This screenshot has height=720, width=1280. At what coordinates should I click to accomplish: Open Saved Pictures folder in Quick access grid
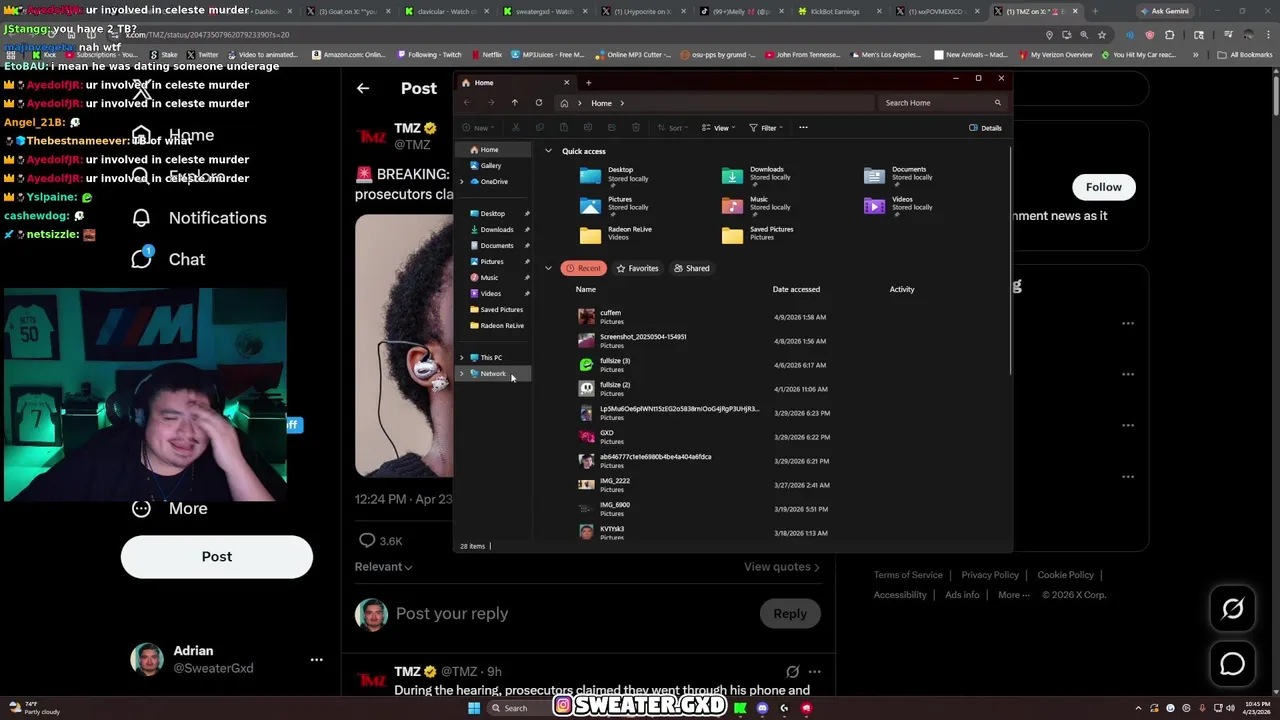pos(759,234)
